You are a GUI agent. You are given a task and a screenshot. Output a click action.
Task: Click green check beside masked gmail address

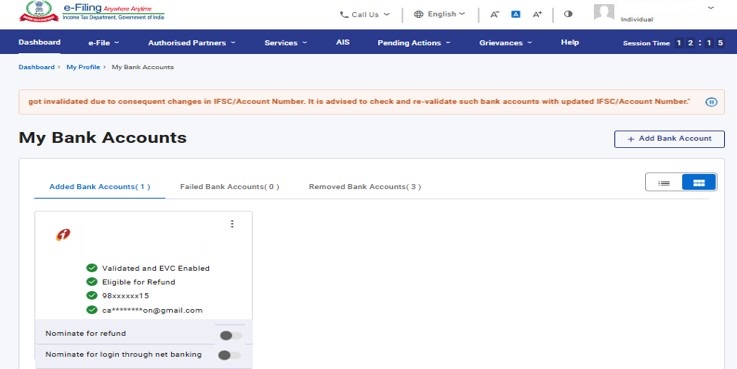(92, 310)
